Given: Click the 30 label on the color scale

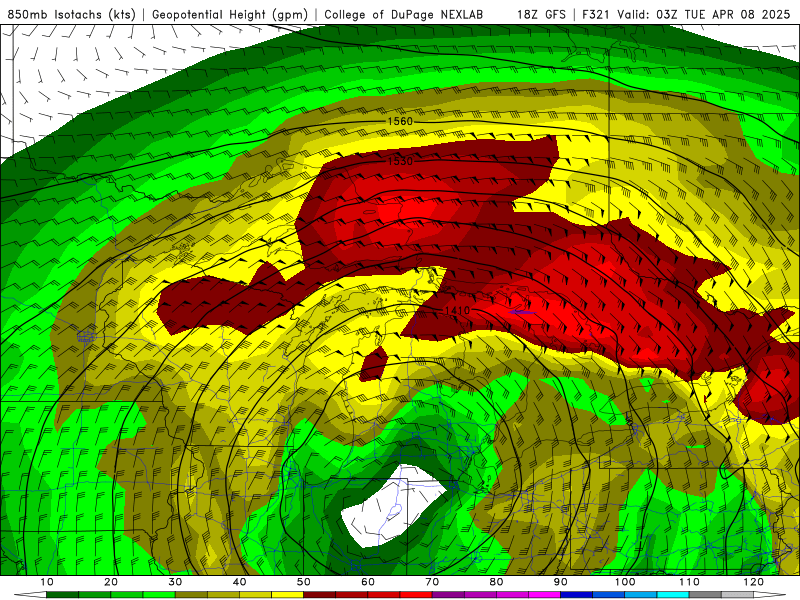Looking at the screenshot, I should point(175,582).
